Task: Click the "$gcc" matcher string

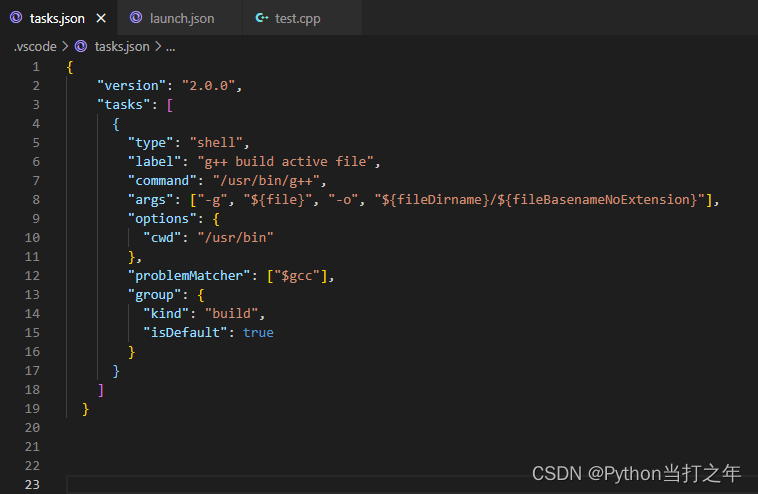Action: [297, 276]
